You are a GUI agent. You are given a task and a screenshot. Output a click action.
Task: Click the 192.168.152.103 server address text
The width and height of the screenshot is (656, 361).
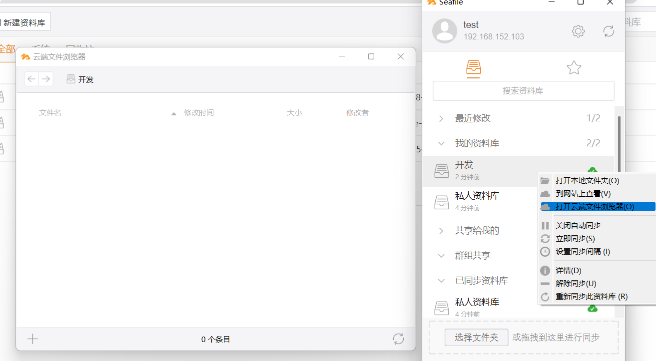pyautogui.click(x=494, y=37)
